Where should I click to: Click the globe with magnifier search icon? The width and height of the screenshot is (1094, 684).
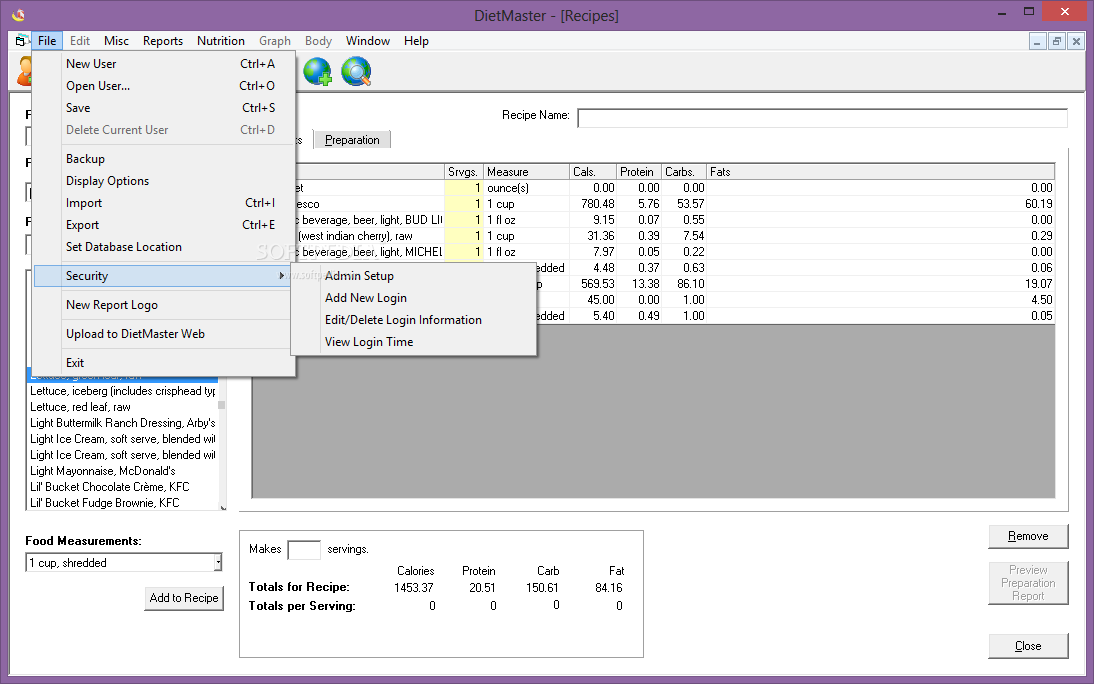356,71
